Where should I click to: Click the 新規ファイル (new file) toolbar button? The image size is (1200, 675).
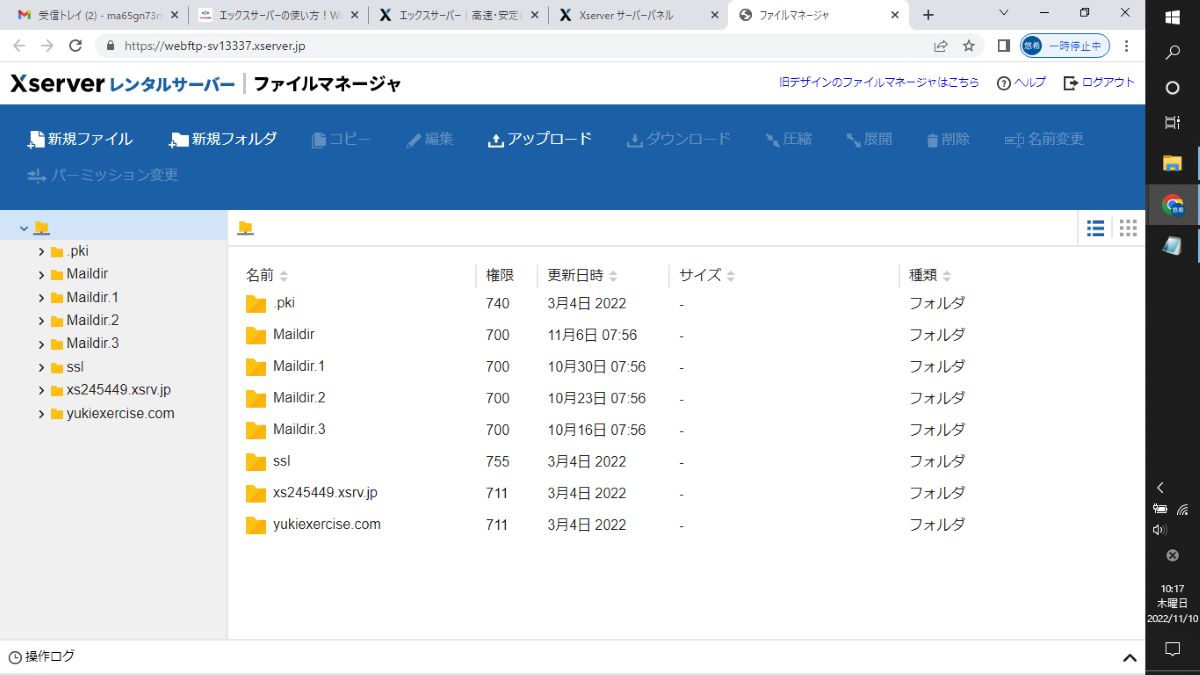tap(80, 139)
